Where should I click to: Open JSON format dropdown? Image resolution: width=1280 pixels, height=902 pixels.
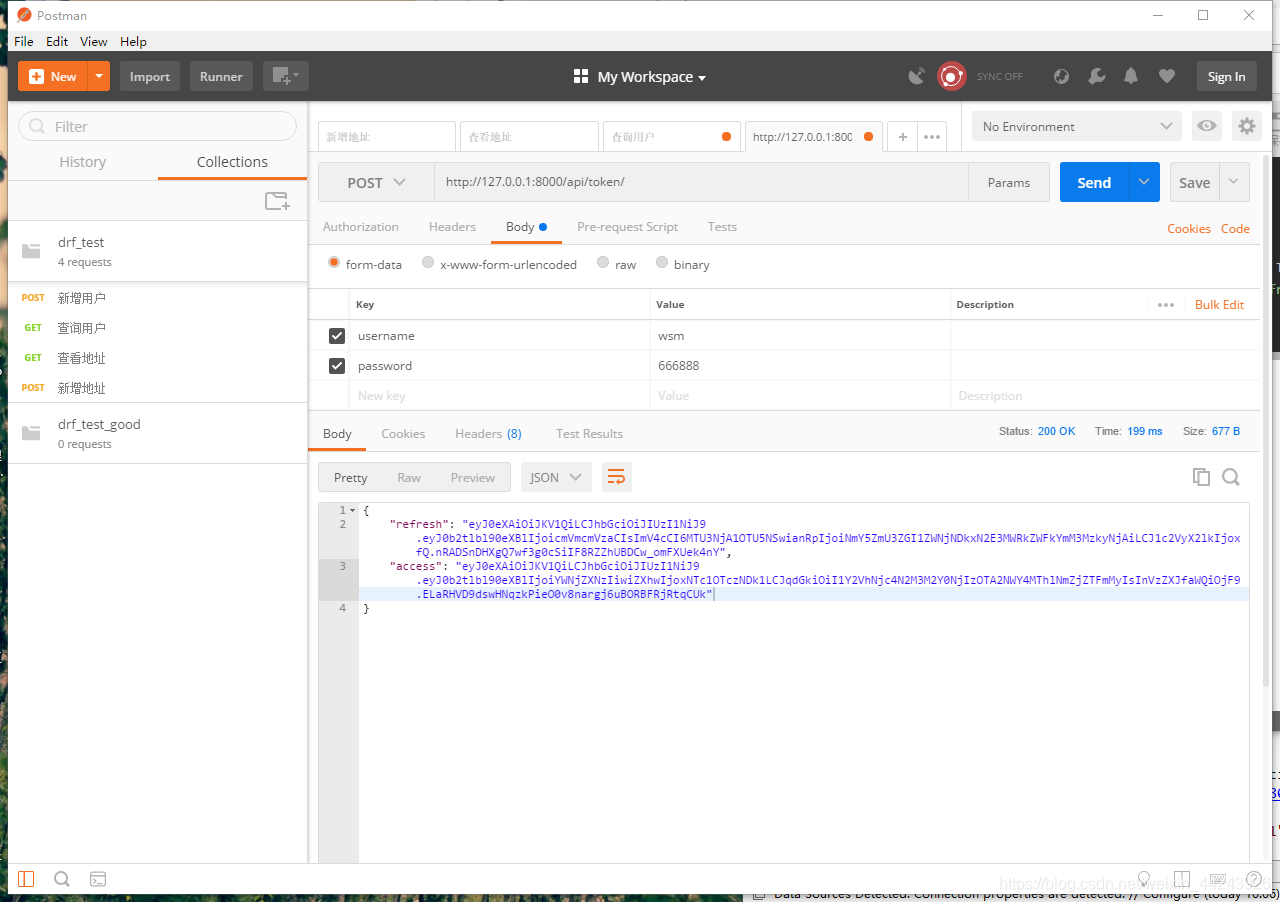[556, 477]
